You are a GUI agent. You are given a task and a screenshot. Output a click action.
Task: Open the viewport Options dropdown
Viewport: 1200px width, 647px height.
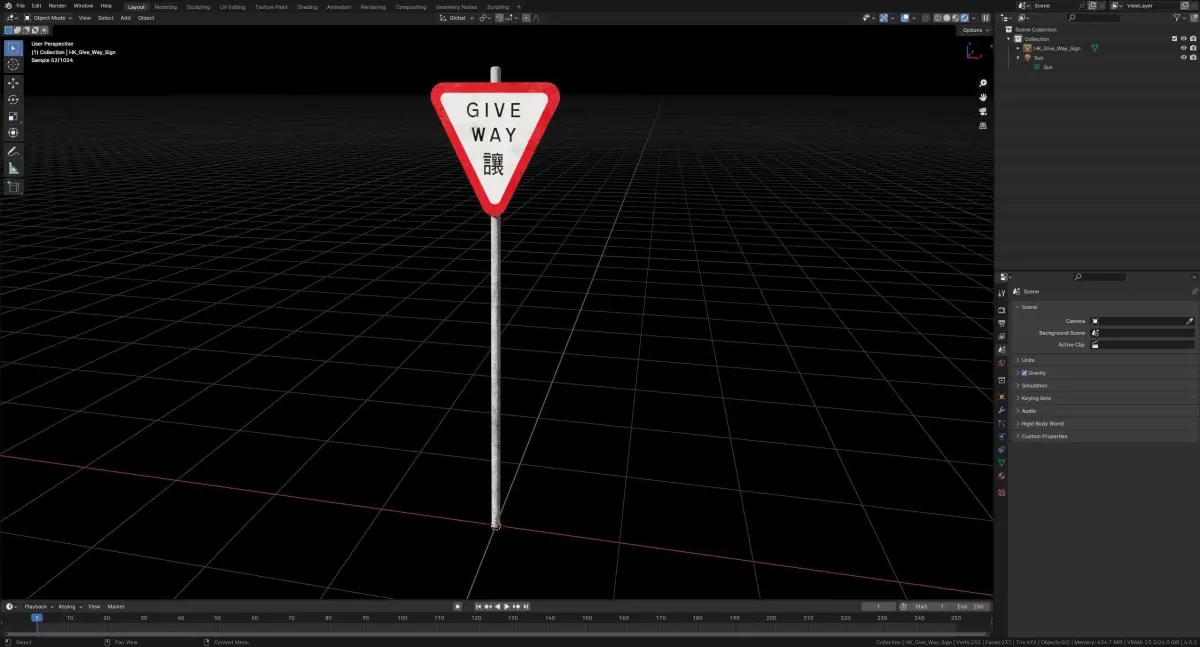tap(975, 30)
